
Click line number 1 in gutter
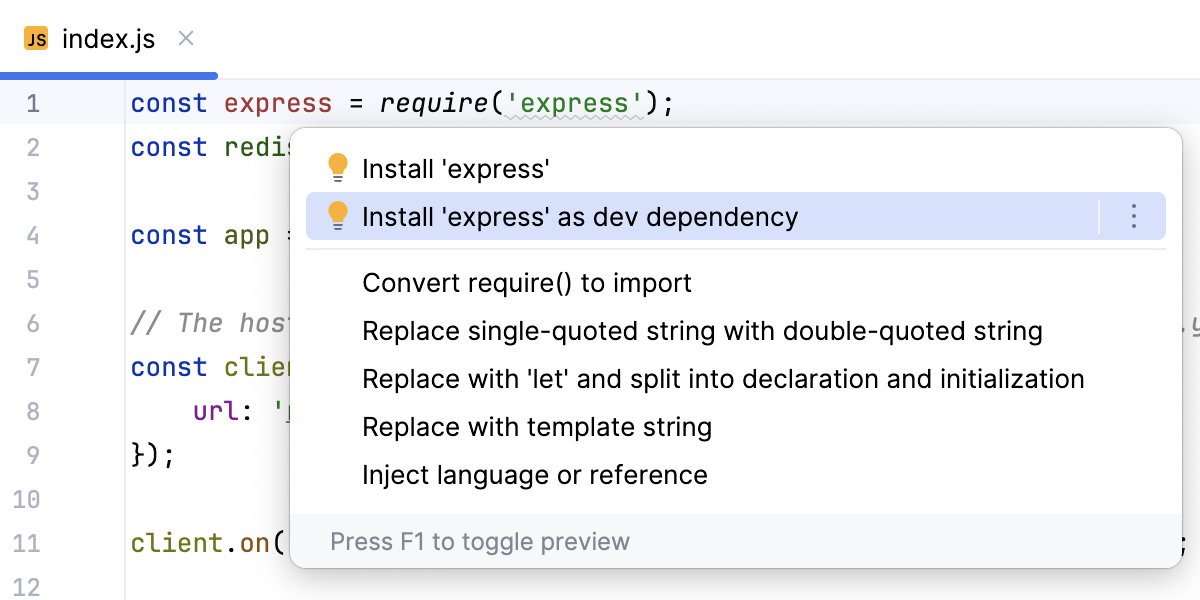33,103
